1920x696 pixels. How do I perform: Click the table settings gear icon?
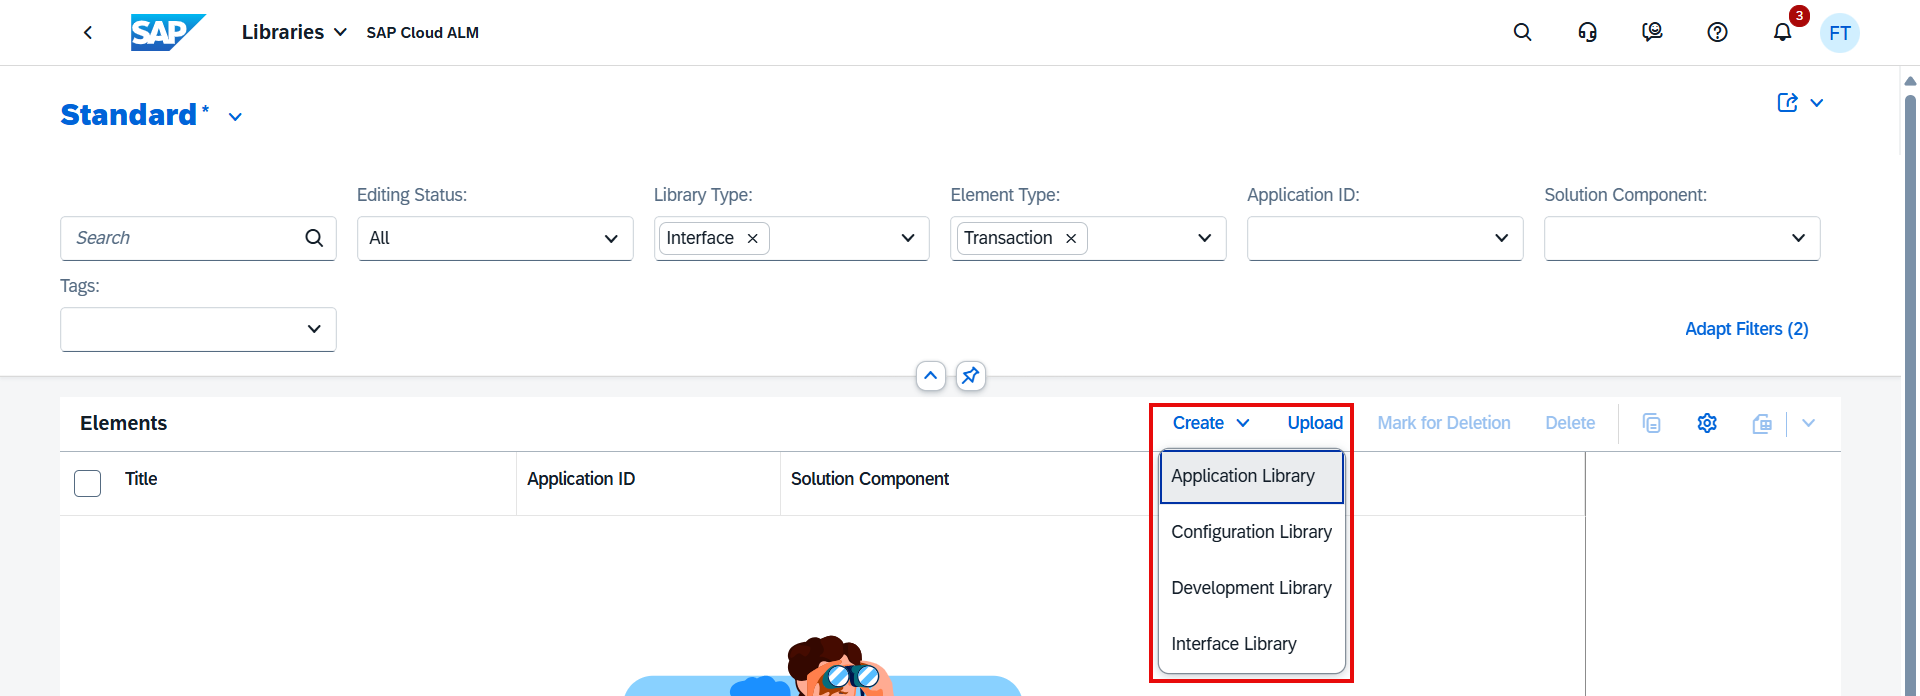tap(1707, 423)
